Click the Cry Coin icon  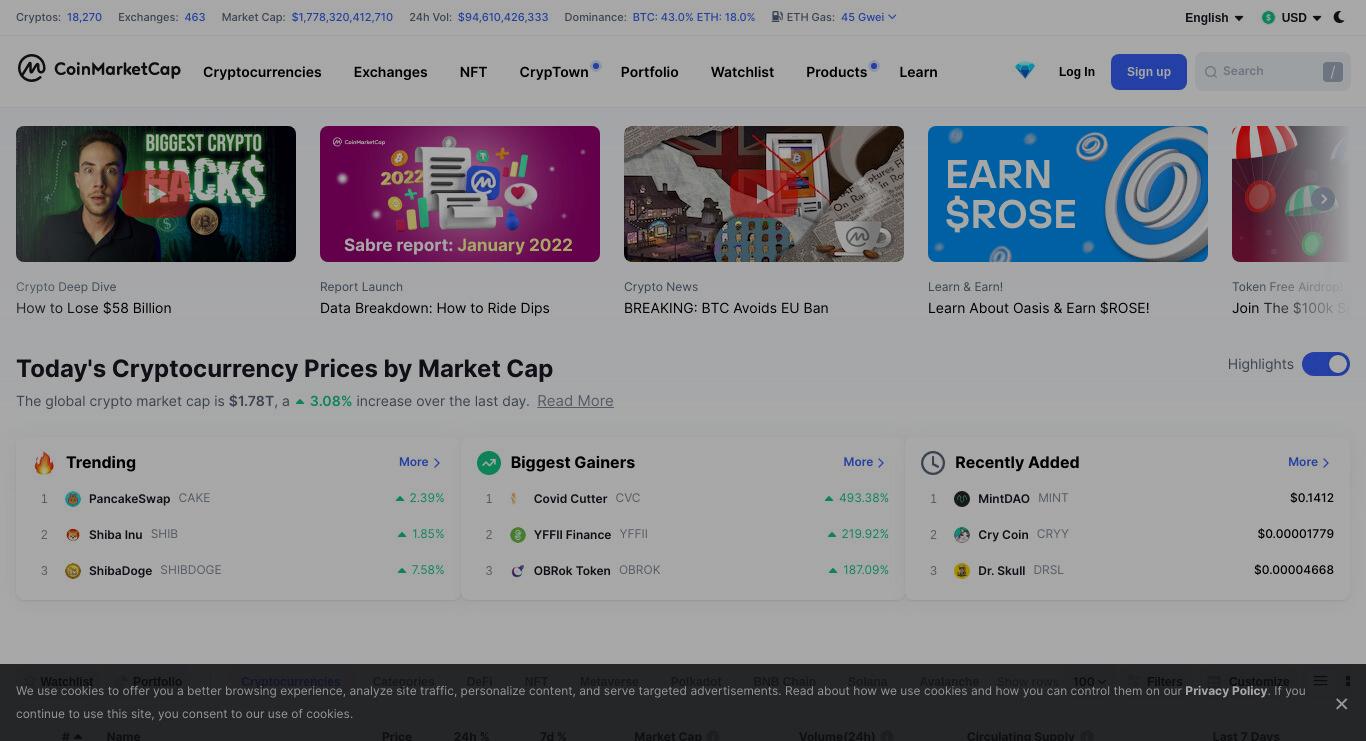962,535
